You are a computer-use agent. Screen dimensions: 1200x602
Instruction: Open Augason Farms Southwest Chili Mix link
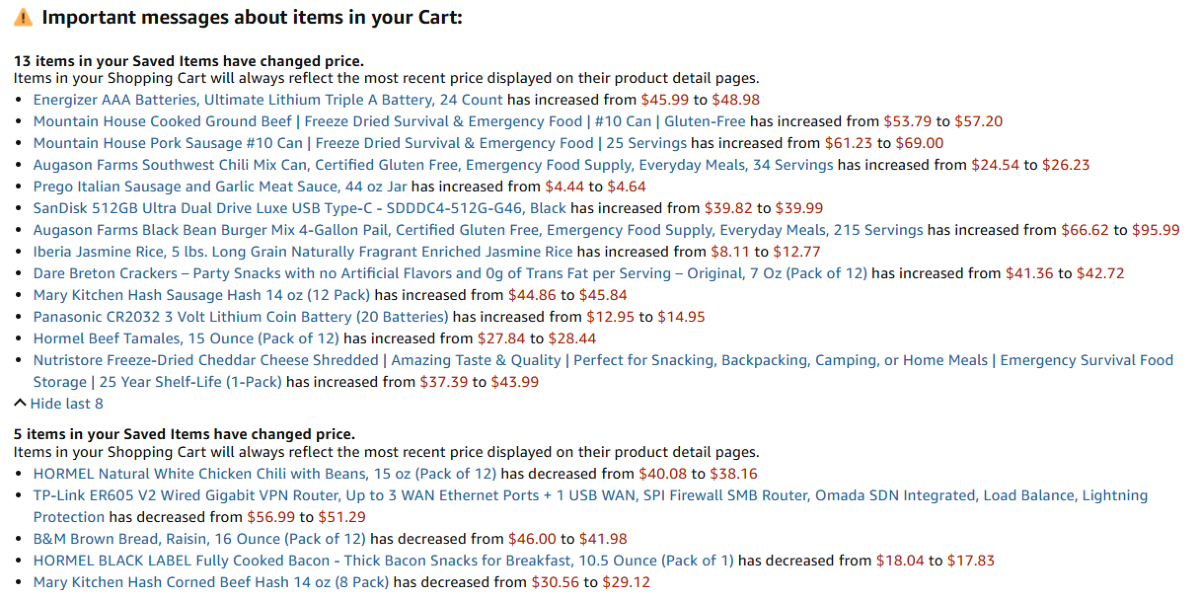433,165
